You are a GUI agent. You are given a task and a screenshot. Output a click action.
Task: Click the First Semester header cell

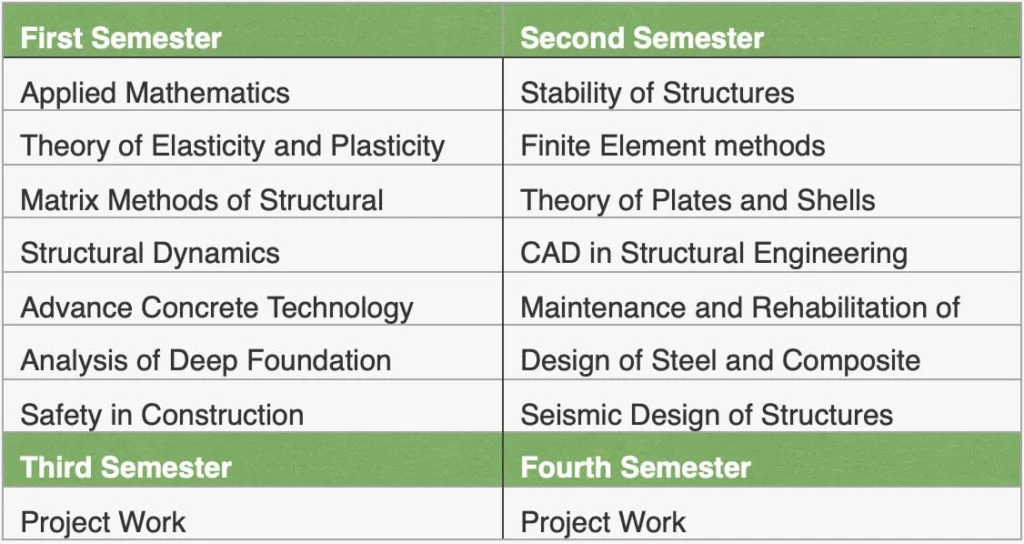(121, 39)
